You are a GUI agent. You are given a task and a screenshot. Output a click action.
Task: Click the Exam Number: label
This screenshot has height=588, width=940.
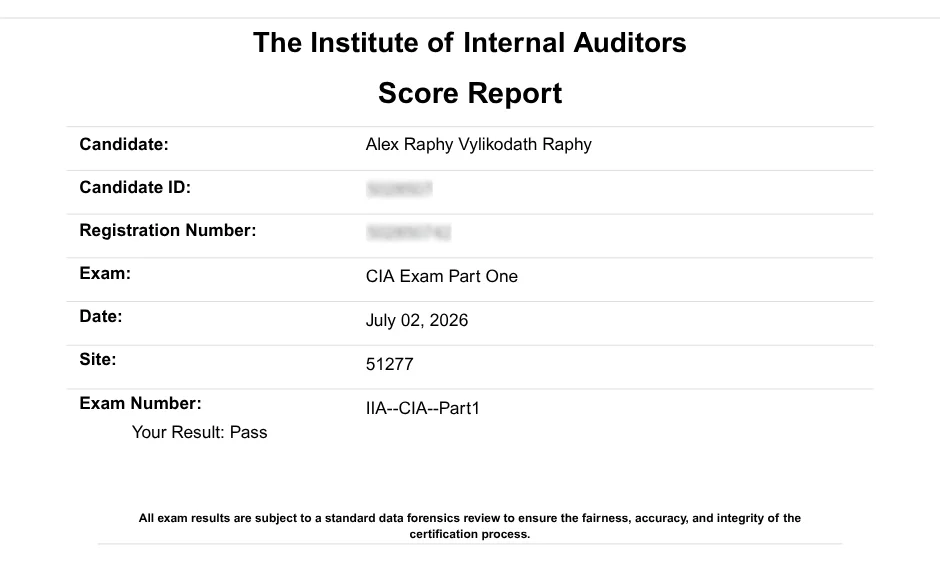(x=140, y=403)
